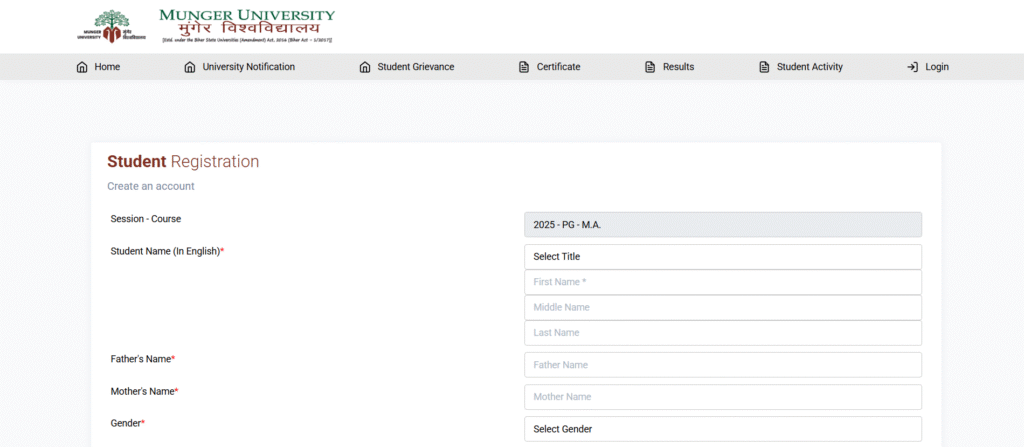Focus the Middle Name input field
Image resolution: width=1024 pixels, height=447 pixels.
tap(723, 307)
